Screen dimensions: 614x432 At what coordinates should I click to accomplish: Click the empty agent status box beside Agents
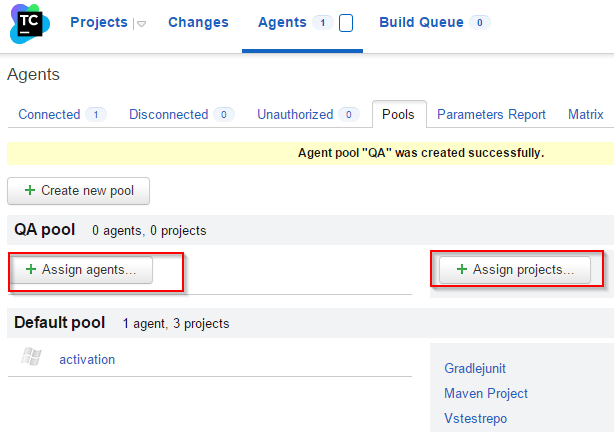tap(346, 23)
